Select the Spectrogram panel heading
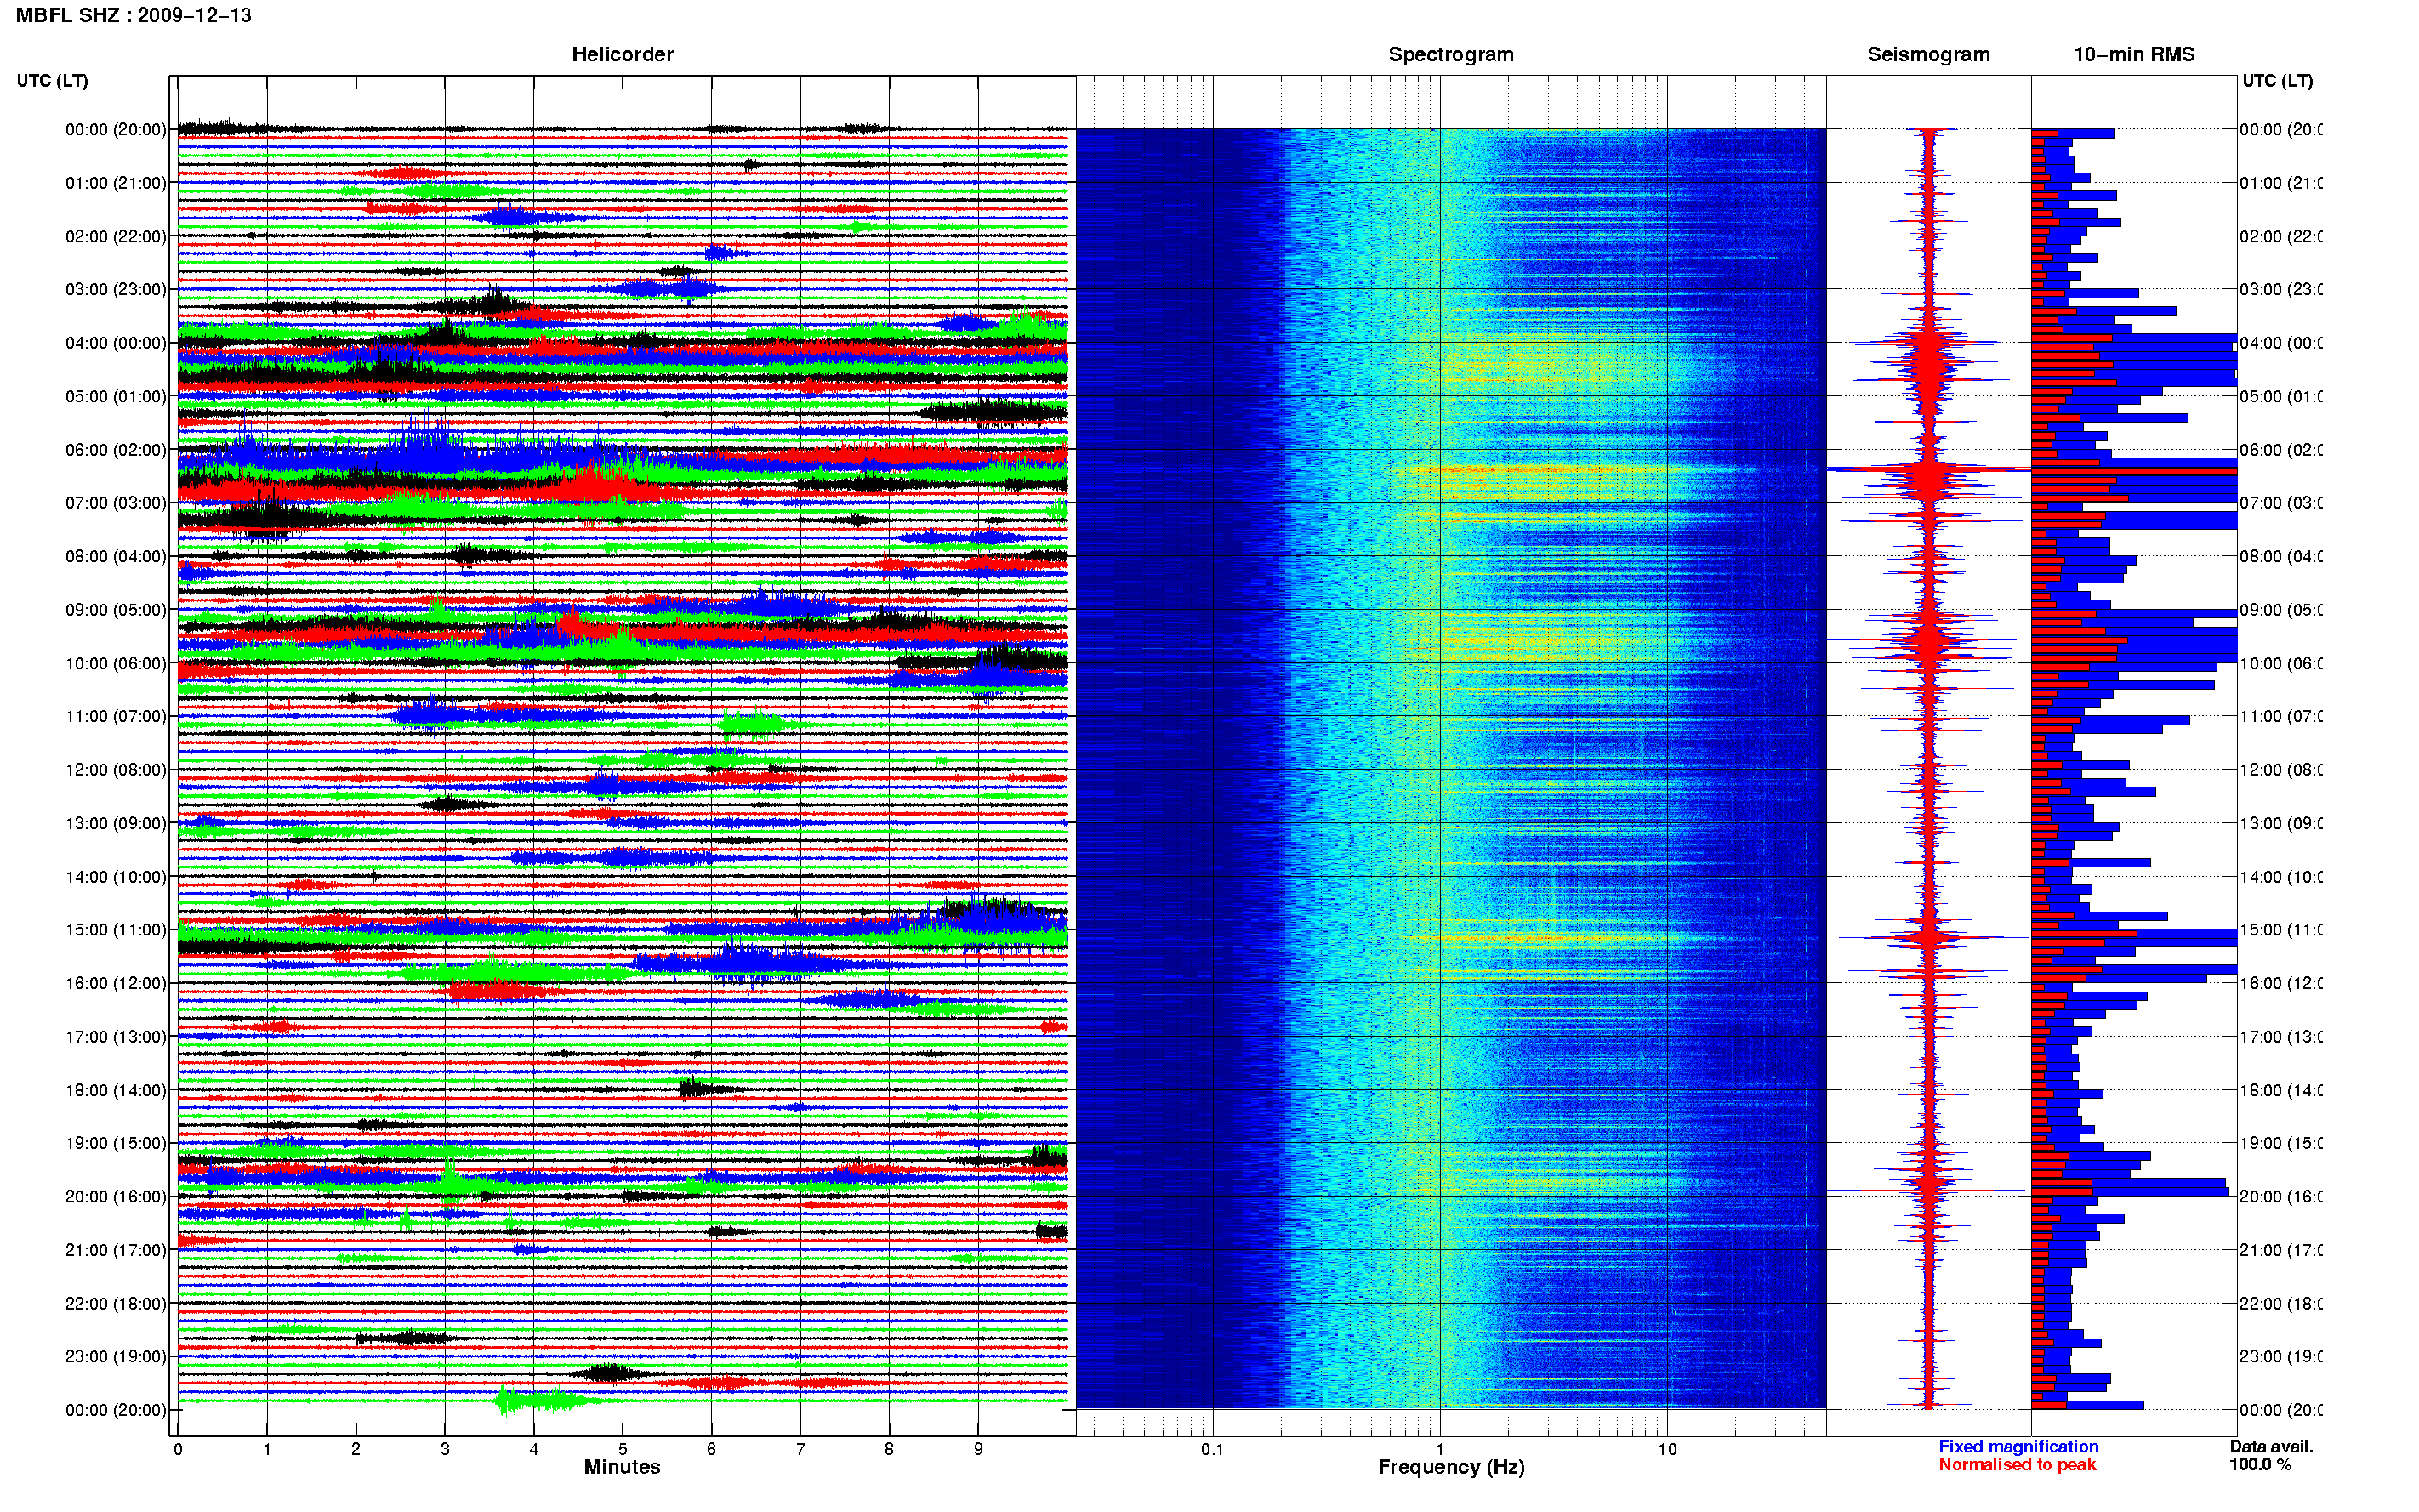 [1450, 54]
